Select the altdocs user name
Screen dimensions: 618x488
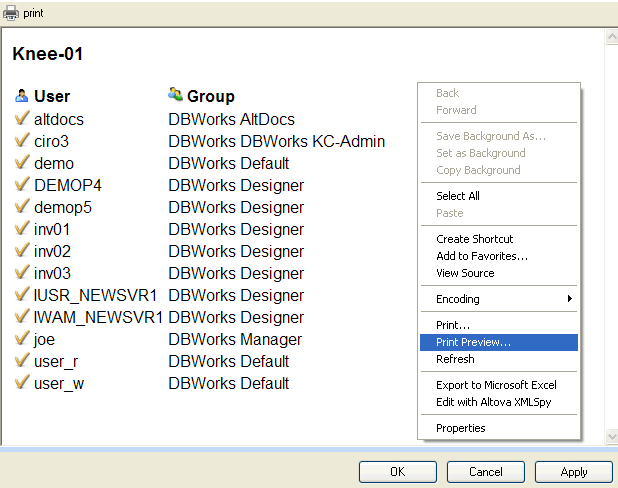pos(59,119)
